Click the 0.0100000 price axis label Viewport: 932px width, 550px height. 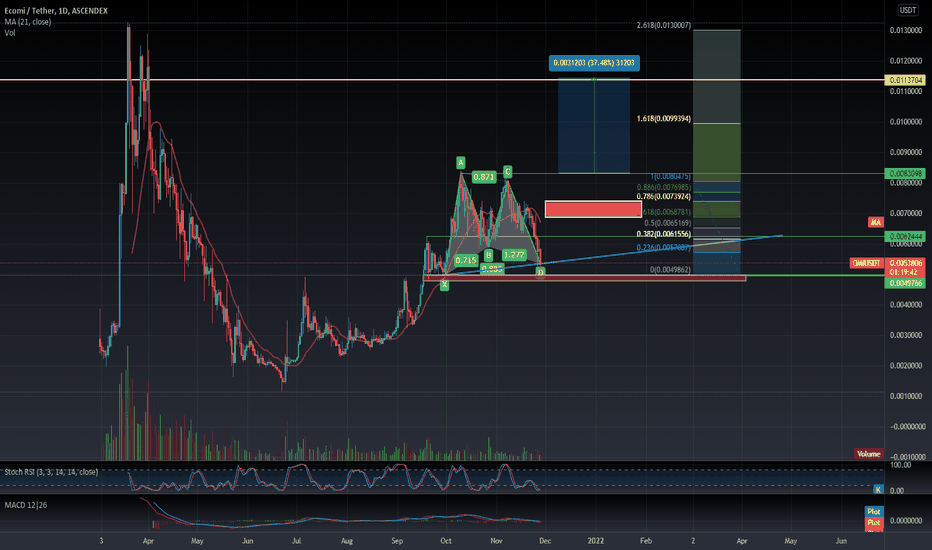pyautogui.click(x=906, y=122)
